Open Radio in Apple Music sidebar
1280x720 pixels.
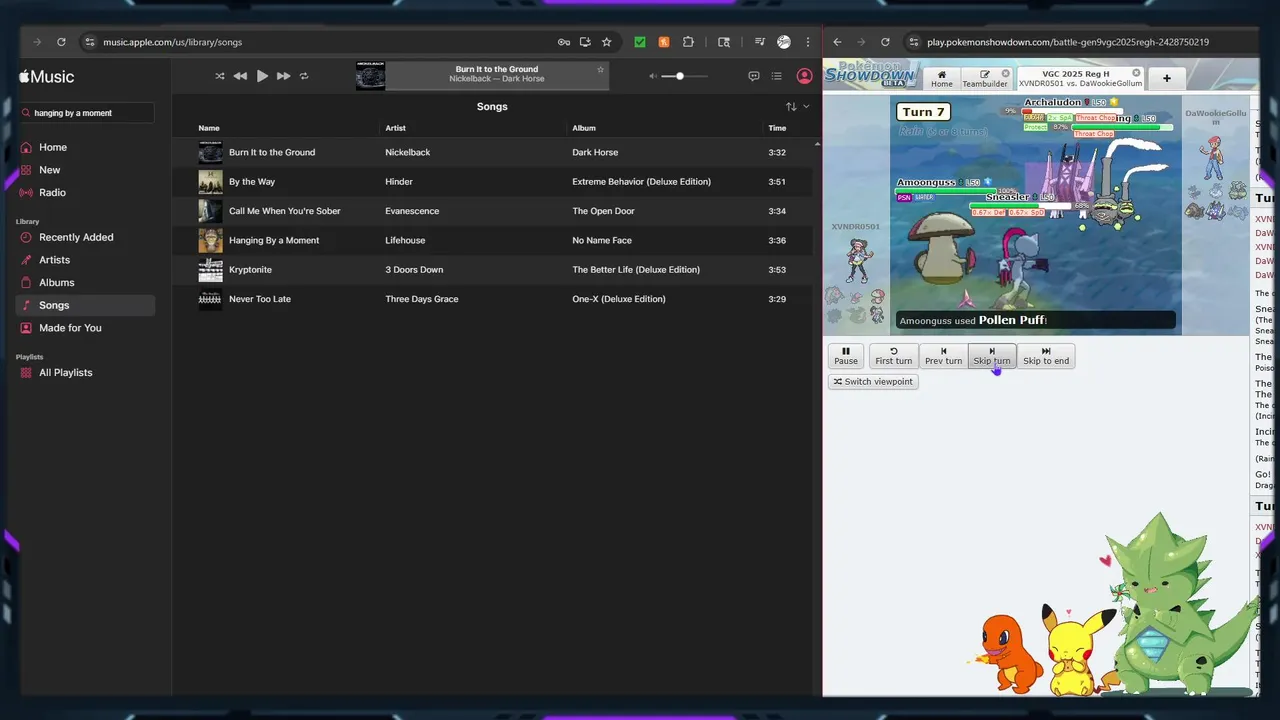click(x=52, y=192)
